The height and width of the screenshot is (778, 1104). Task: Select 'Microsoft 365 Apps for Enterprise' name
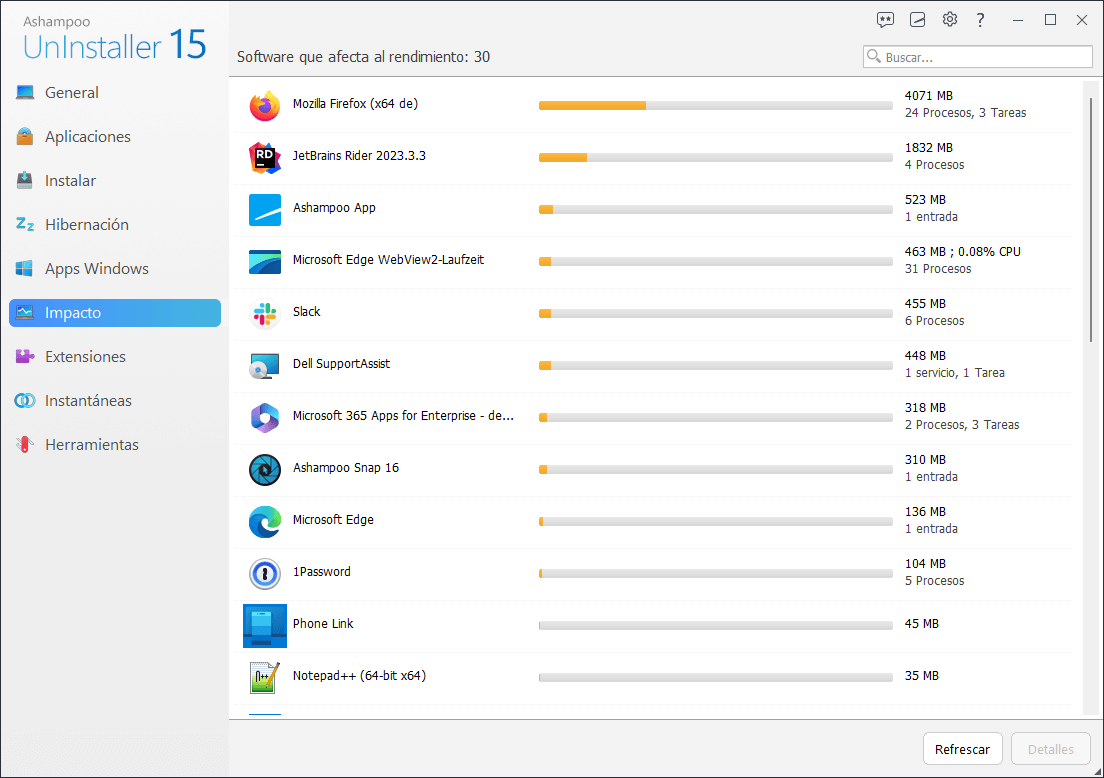point(403,415)
